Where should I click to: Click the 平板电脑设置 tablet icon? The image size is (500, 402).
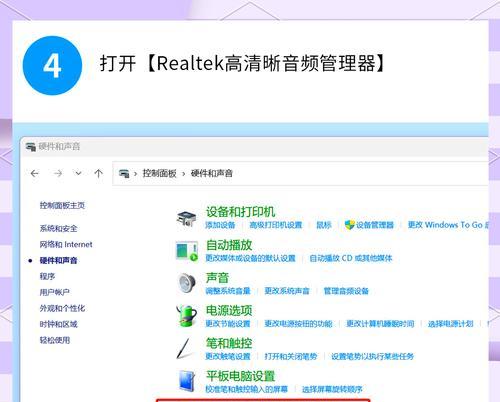tap(187, 381)
